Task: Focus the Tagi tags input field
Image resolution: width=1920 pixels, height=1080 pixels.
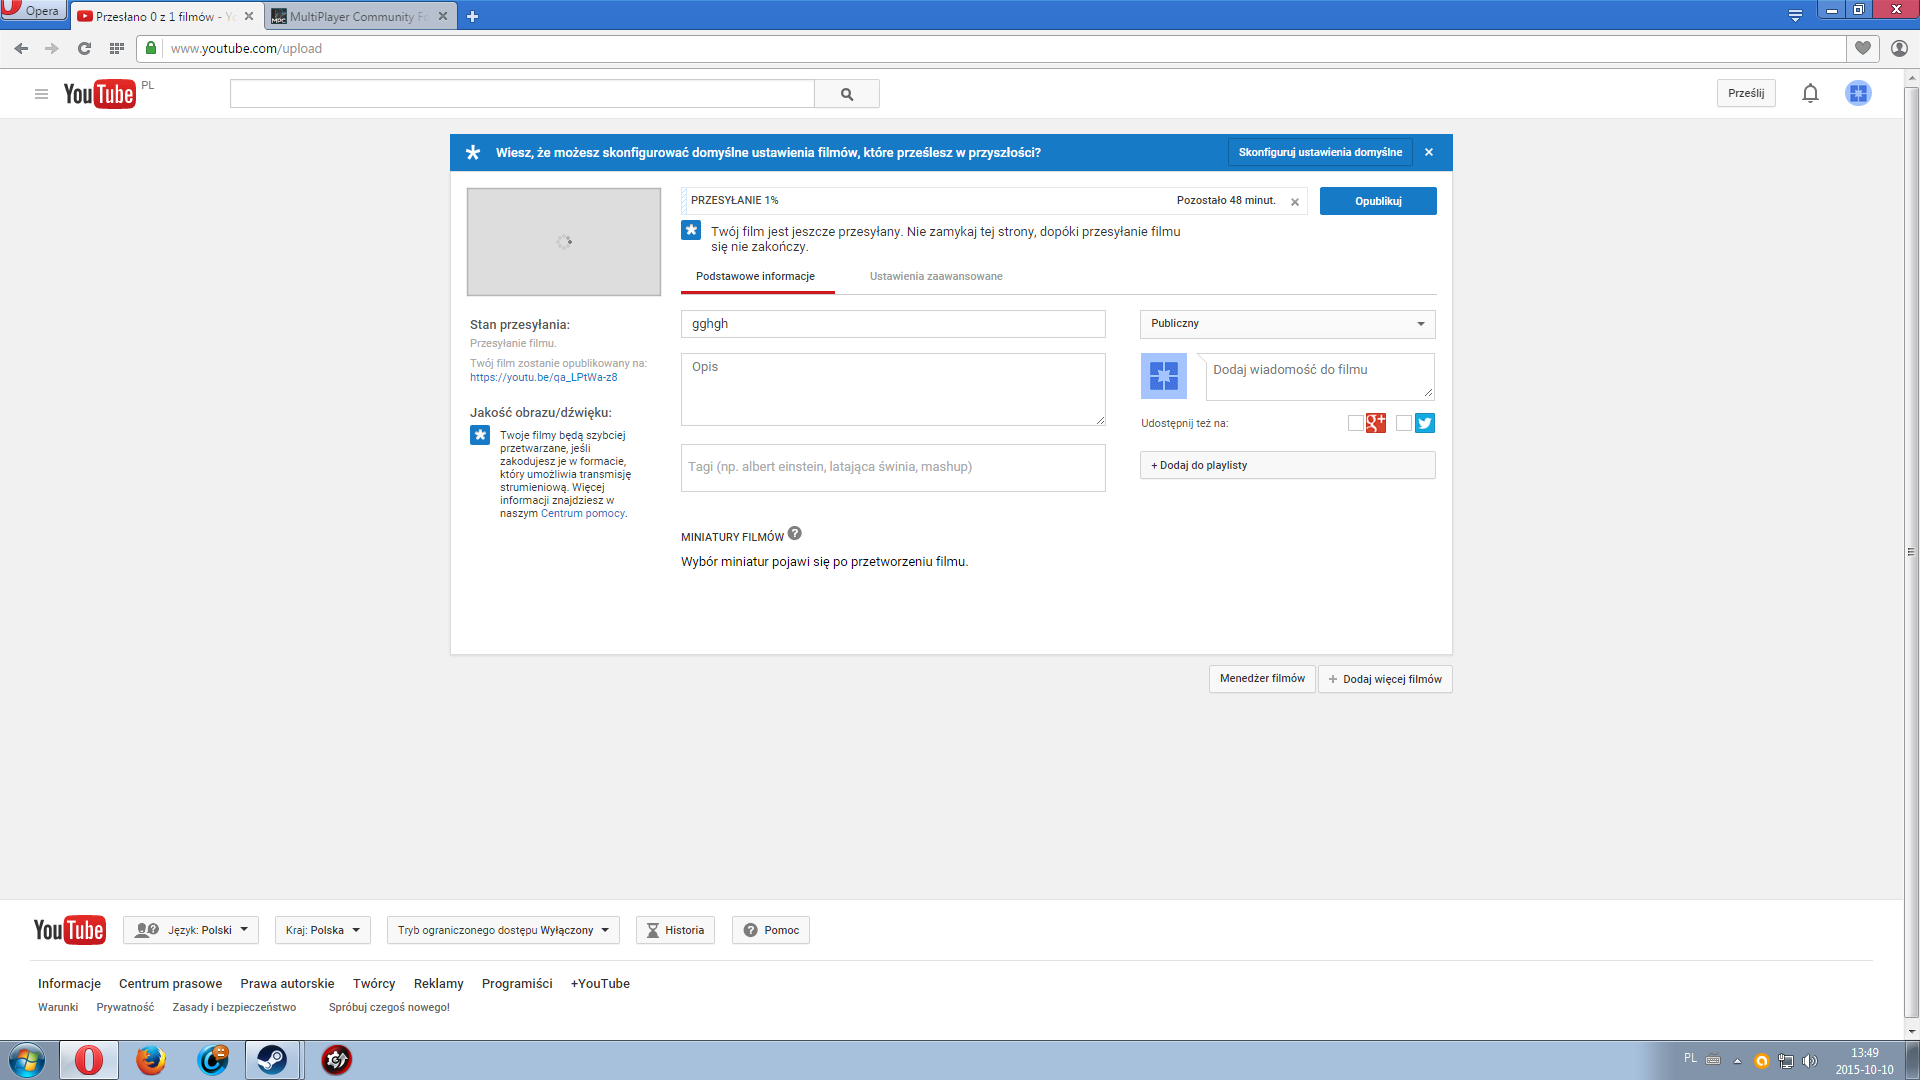Action: coord(893,468)
